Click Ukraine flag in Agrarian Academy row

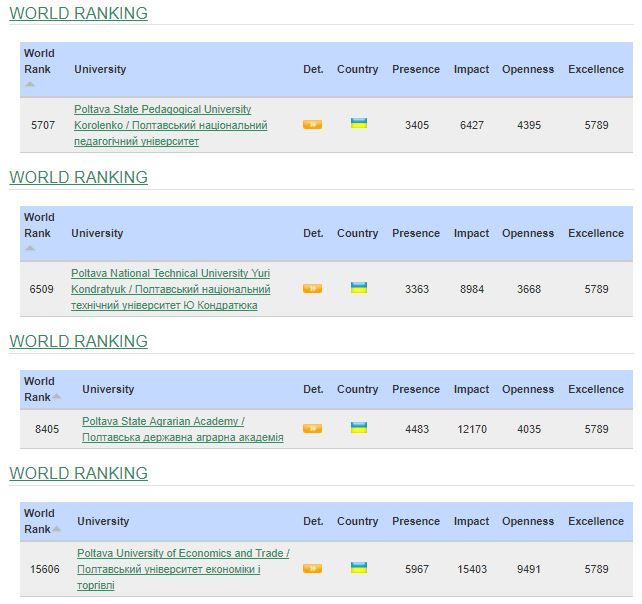click(359, 428)
